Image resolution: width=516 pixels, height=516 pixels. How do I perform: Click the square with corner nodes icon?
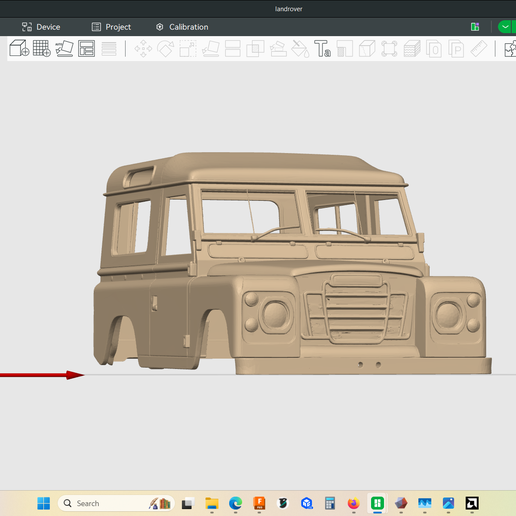pos(389,49)
